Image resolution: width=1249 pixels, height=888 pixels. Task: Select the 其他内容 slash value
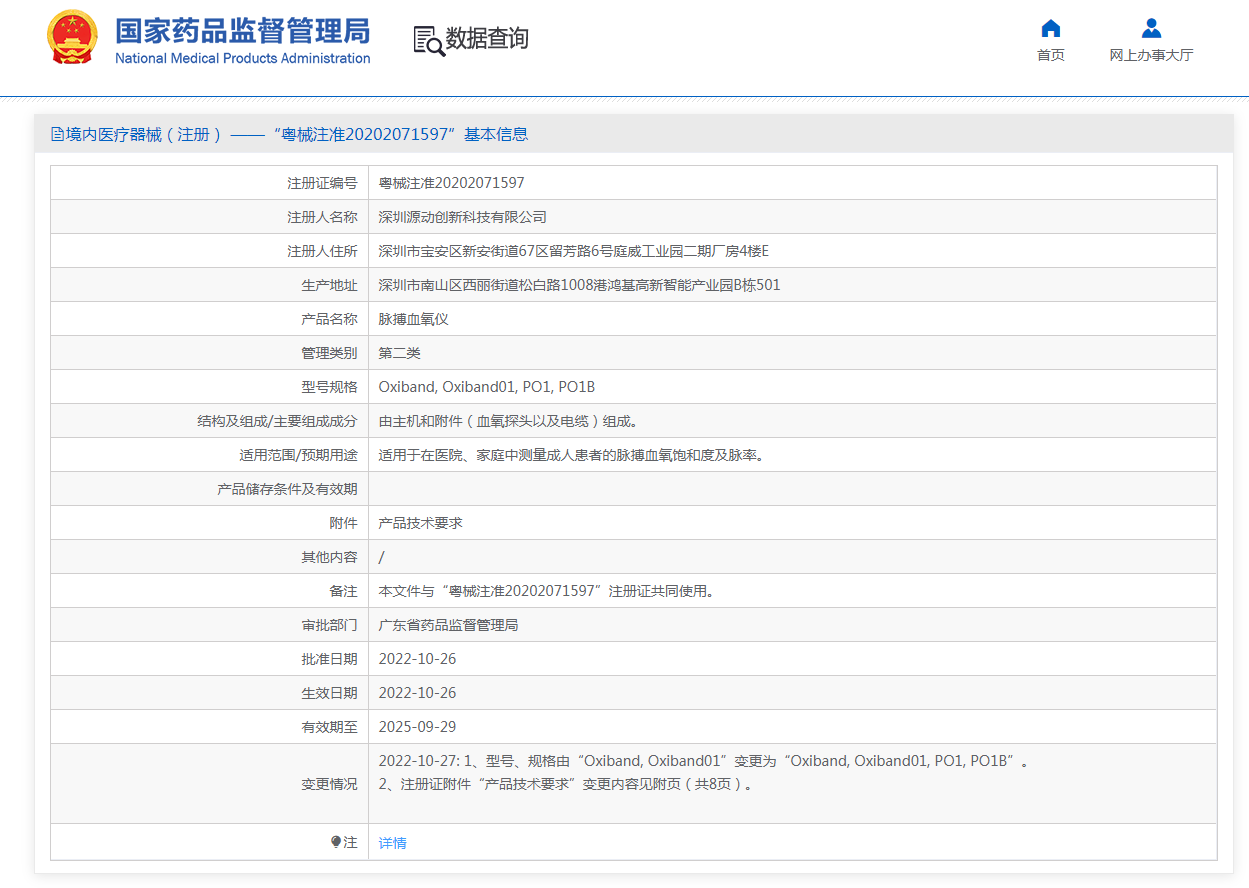[x=382, y=557]
